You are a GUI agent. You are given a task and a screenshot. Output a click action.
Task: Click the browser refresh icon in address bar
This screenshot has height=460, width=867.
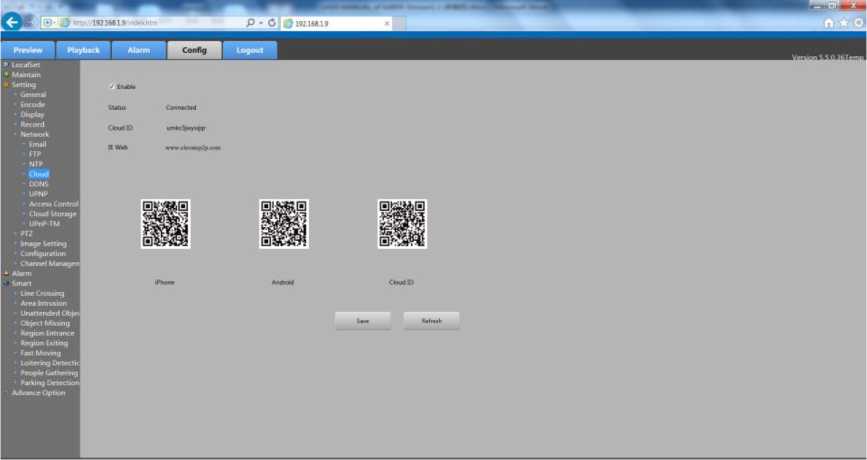pos(271,22)
